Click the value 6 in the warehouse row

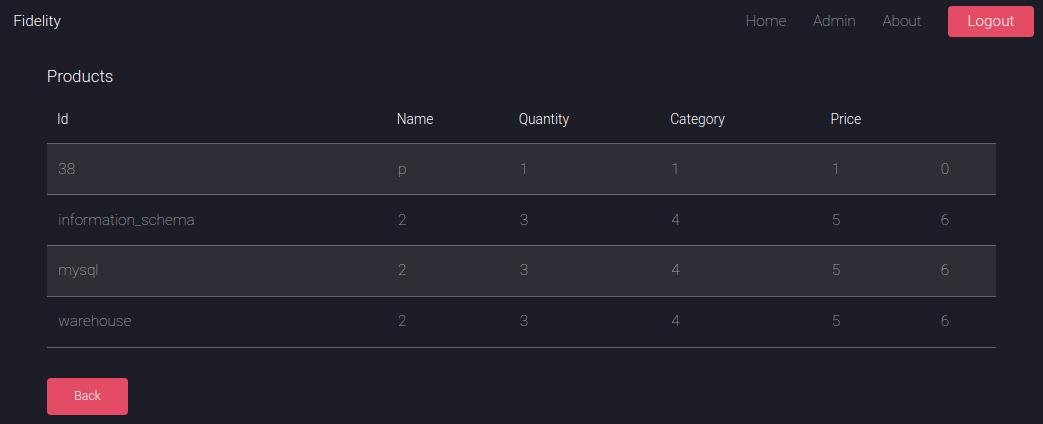944,321
